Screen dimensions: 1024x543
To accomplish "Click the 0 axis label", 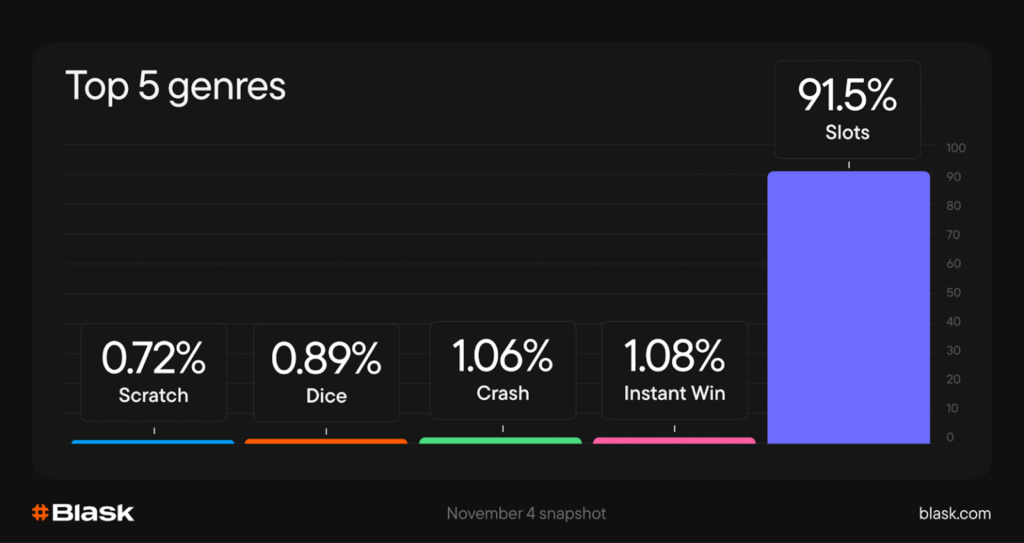I will coord(950,437).
